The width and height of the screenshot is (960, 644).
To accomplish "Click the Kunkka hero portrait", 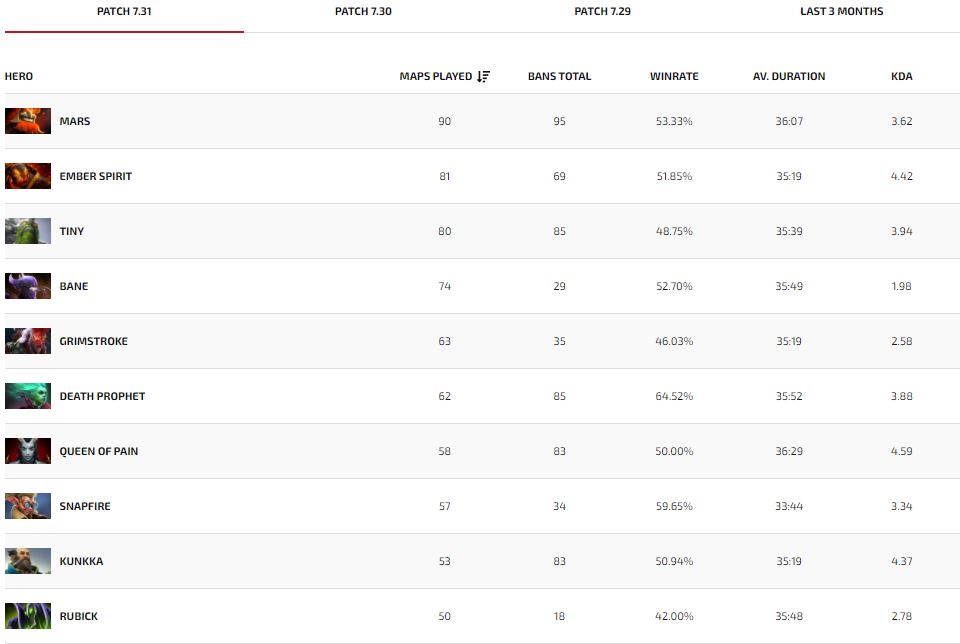I will tap(28, 561).
